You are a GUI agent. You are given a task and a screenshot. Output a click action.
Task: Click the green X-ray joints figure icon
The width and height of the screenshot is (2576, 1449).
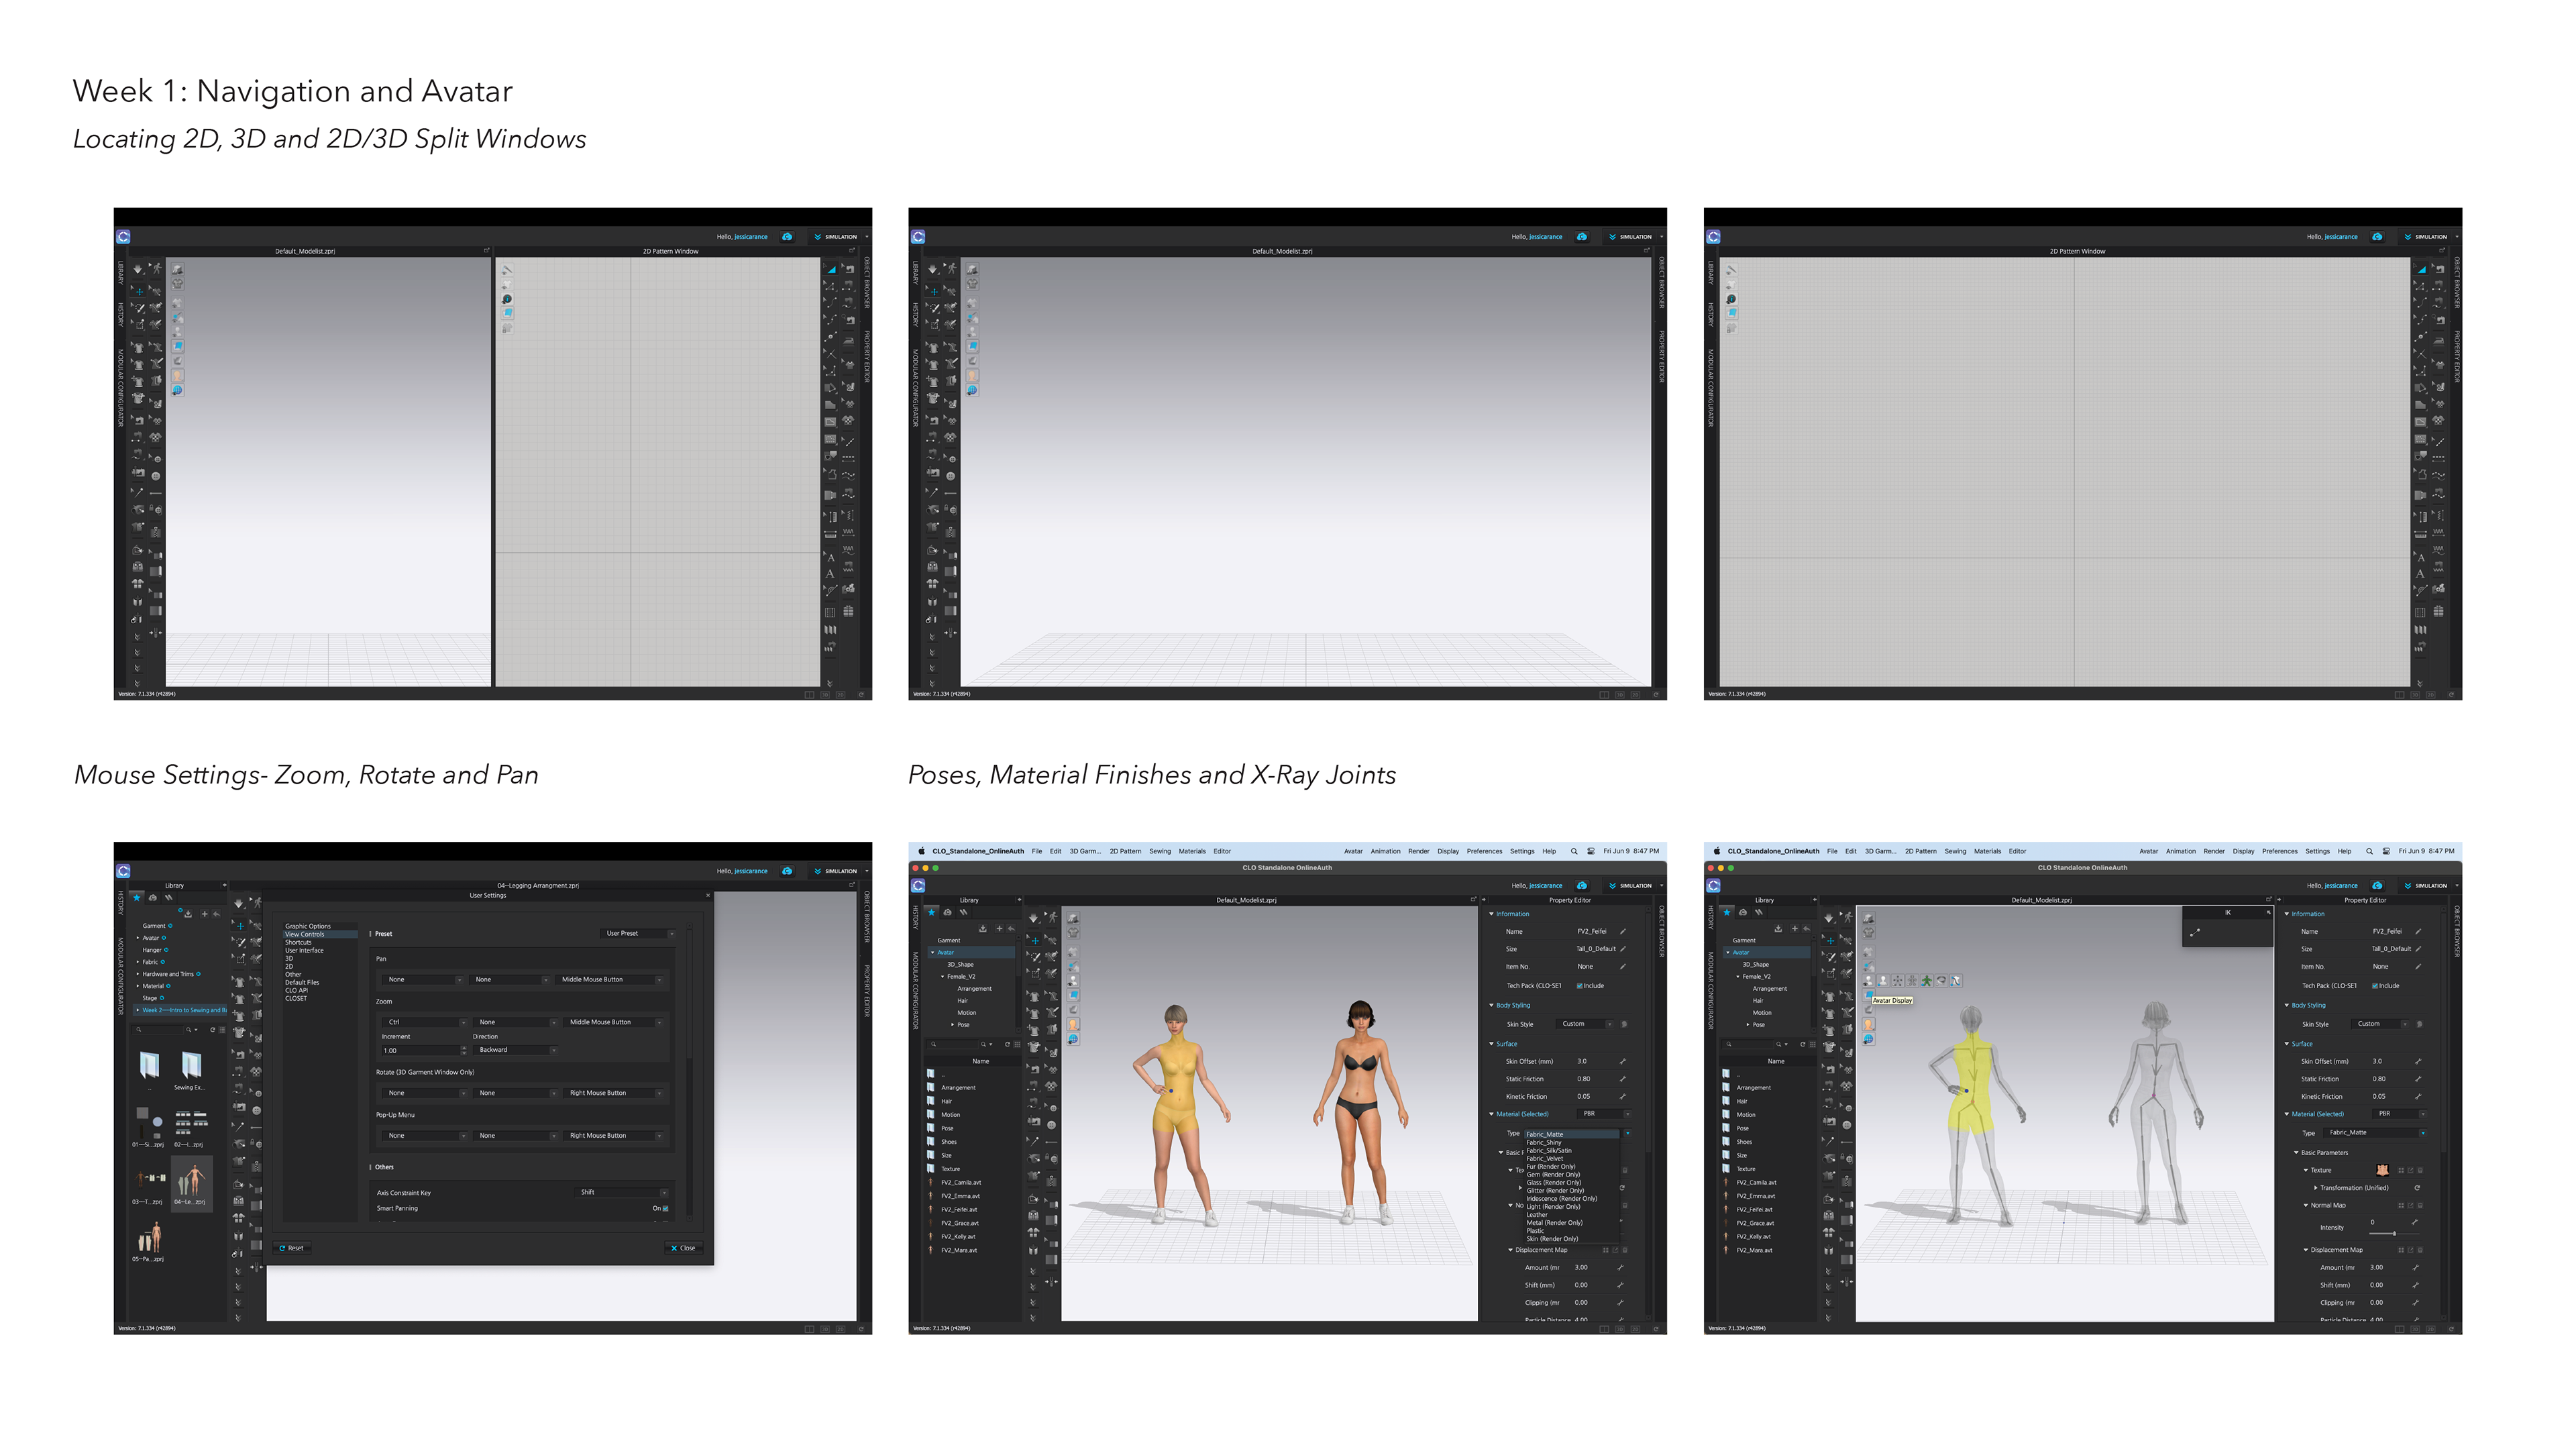click(x=1926, y=981)
